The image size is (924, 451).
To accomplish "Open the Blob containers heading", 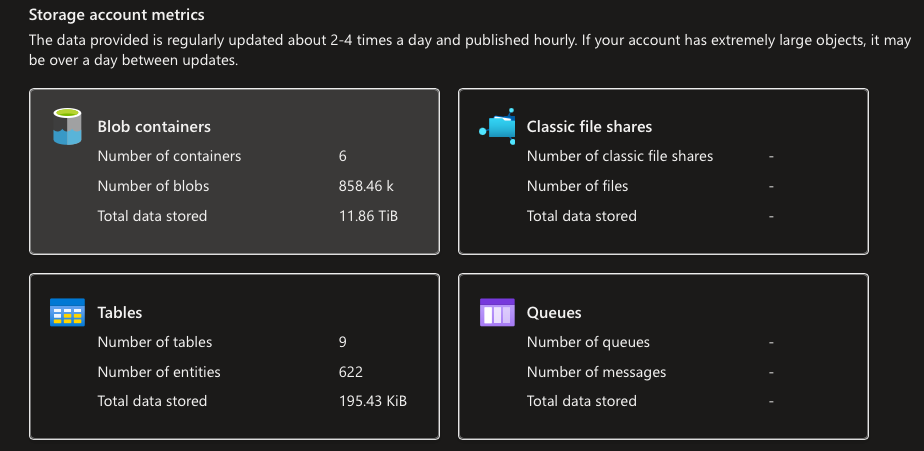I will click(x=154, y=127).
